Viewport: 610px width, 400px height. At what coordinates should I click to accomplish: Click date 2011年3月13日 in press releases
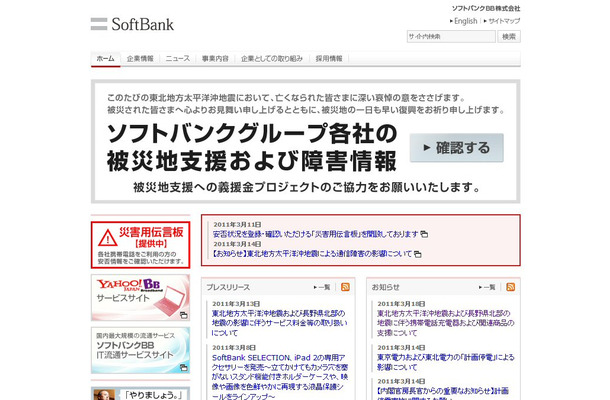point(236,304)
